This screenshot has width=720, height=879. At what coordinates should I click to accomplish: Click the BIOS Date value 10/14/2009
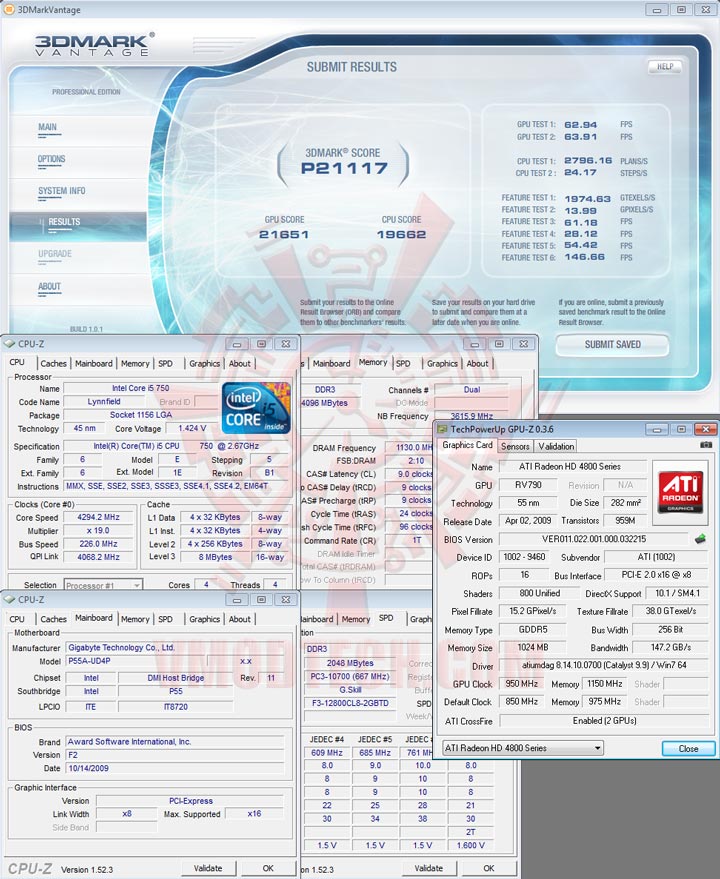tap(175, 769)
